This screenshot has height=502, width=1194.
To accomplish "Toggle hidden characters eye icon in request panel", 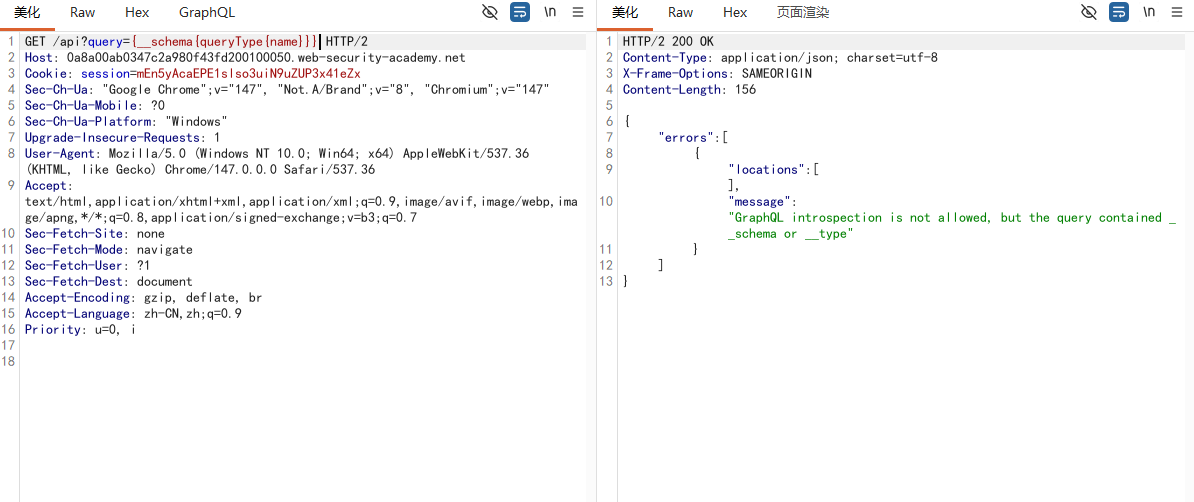I will (x=490, y=12).
